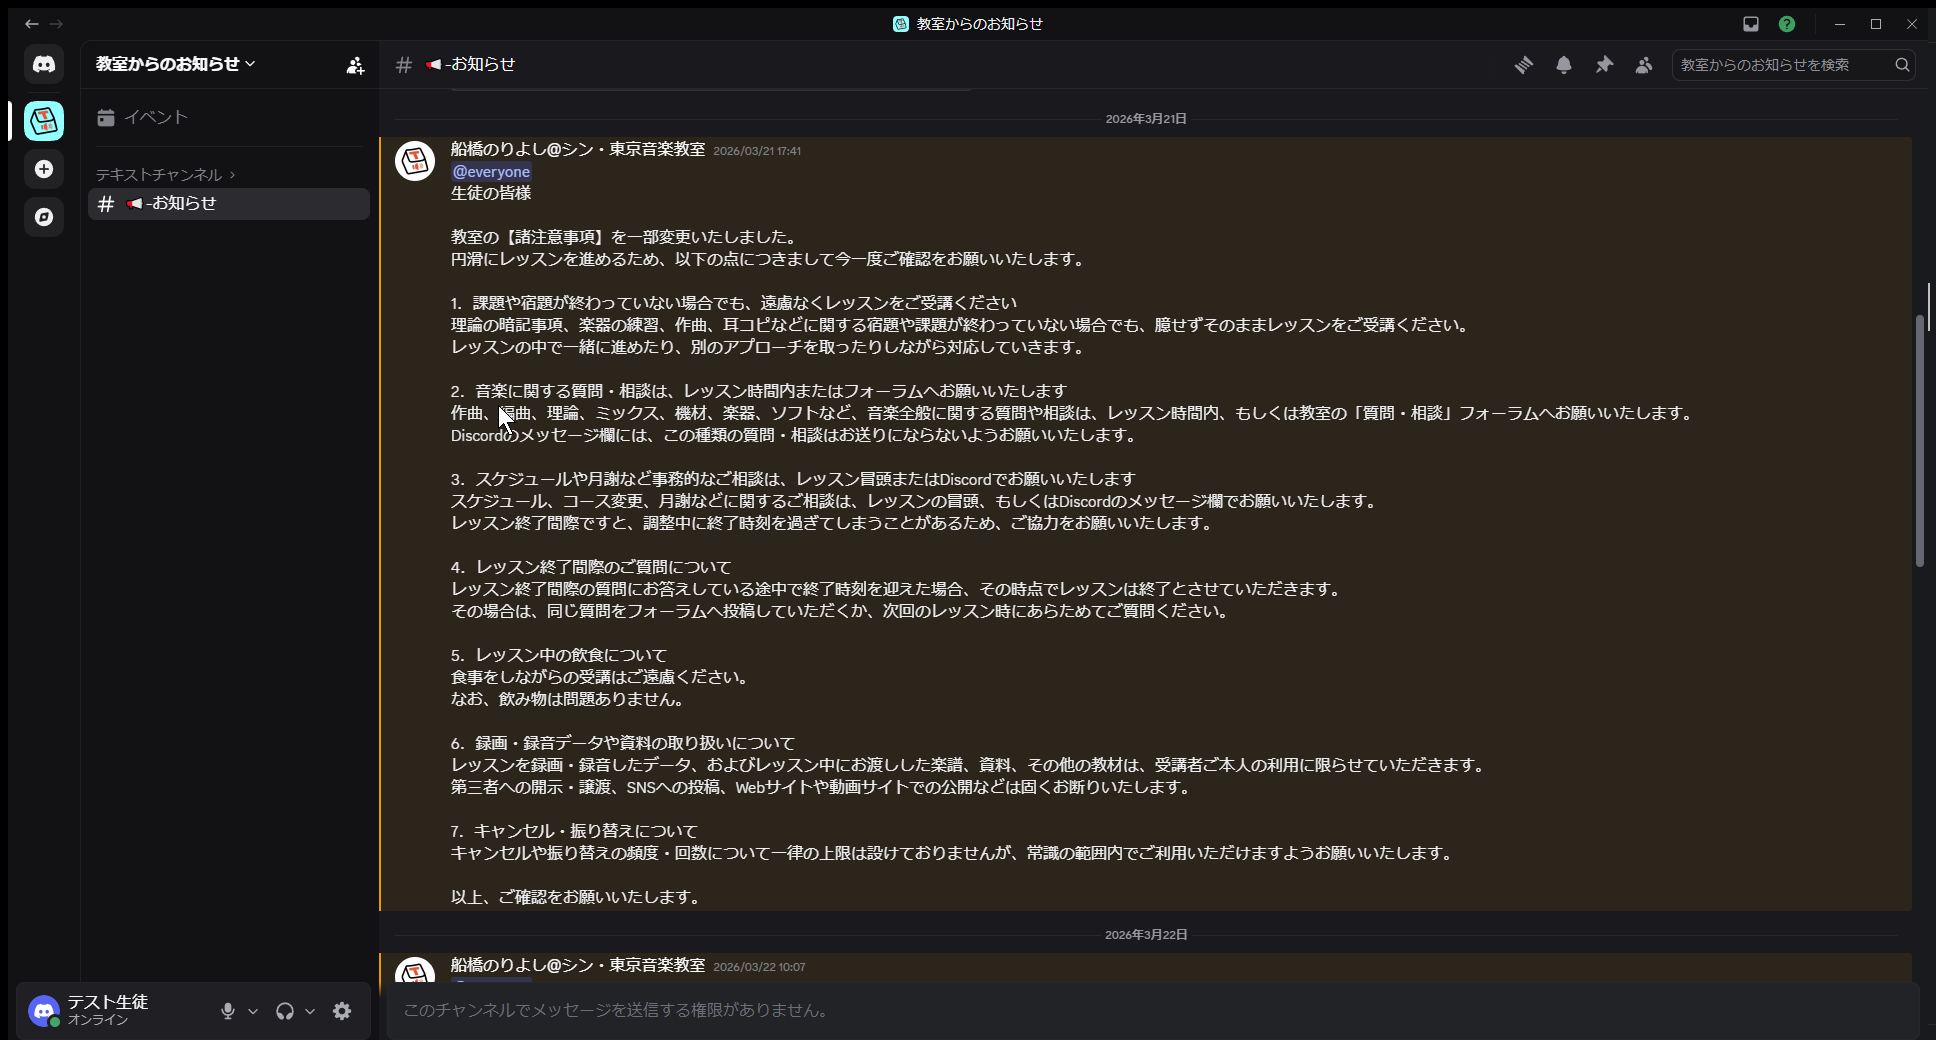The height and width of the screenshot is (1040, 1936).
Task: Click the disabled message box placeholder text
Action: click(x=618, y=1011)
